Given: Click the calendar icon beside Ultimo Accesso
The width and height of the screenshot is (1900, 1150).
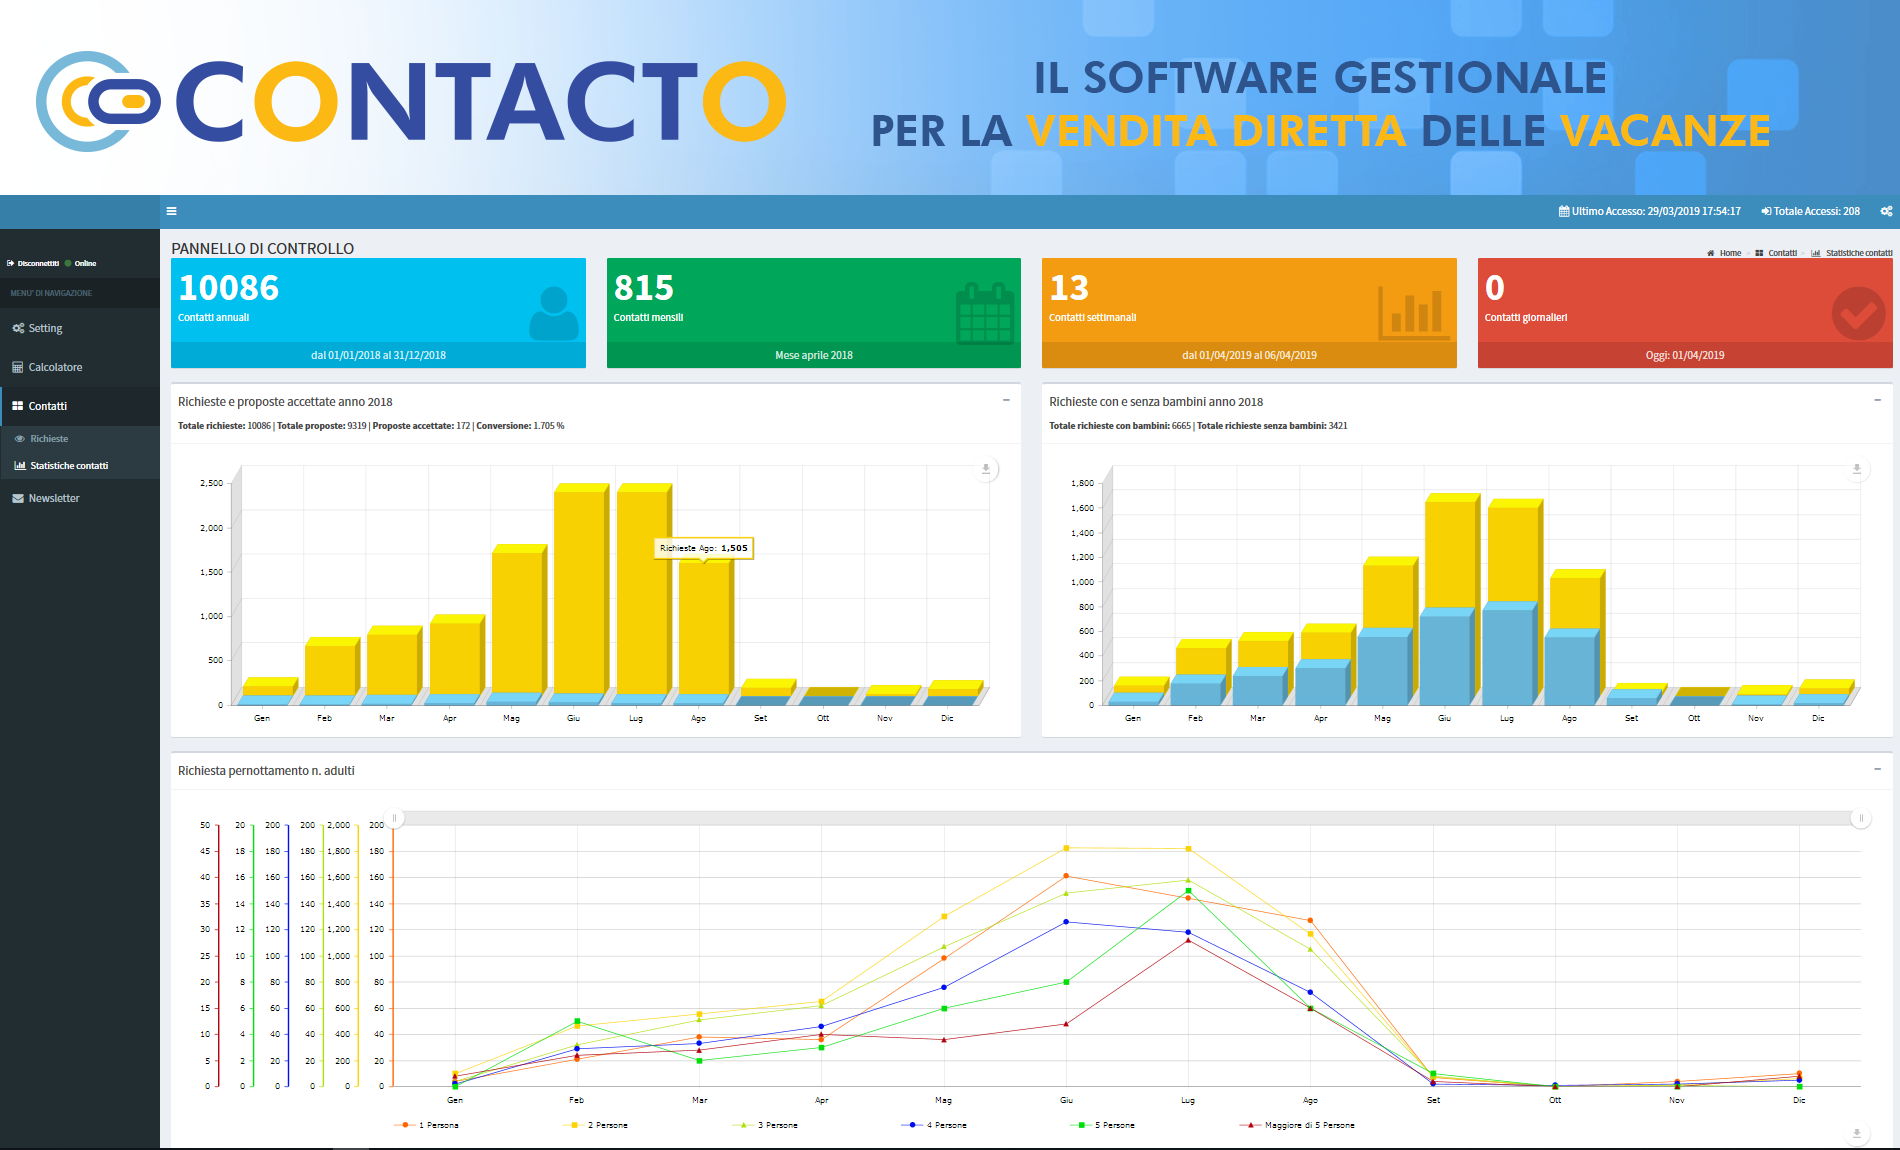Looking at the screenshot, I should pyautogui.click(x=1564, y=211).
